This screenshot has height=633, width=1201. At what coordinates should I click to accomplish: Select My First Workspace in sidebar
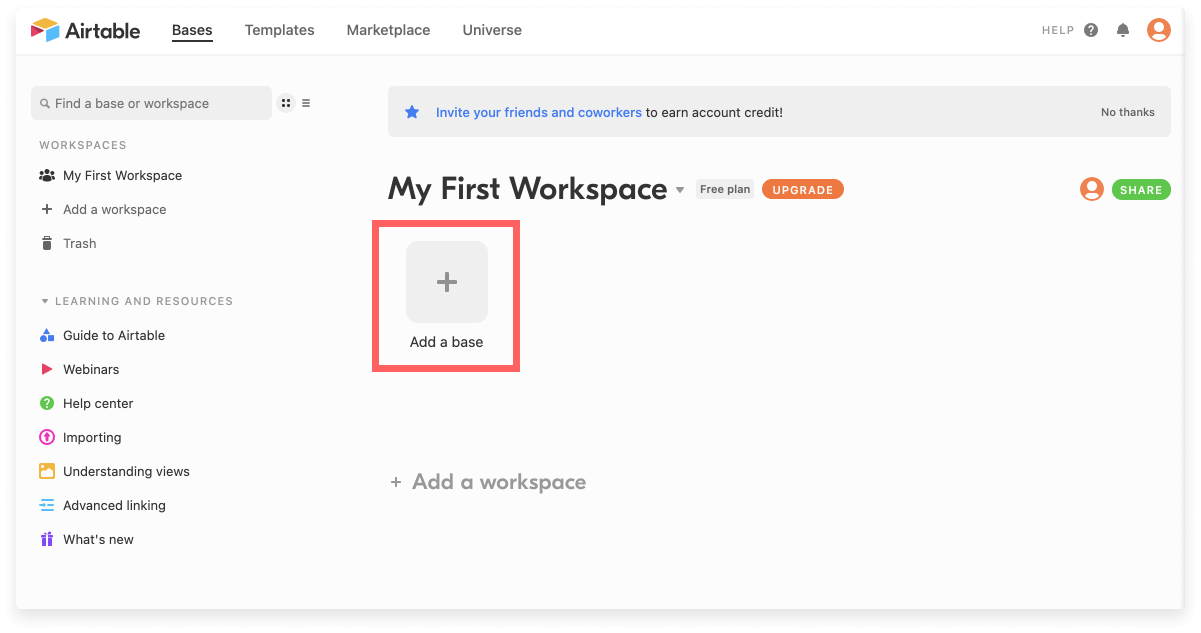coord(122,175)
